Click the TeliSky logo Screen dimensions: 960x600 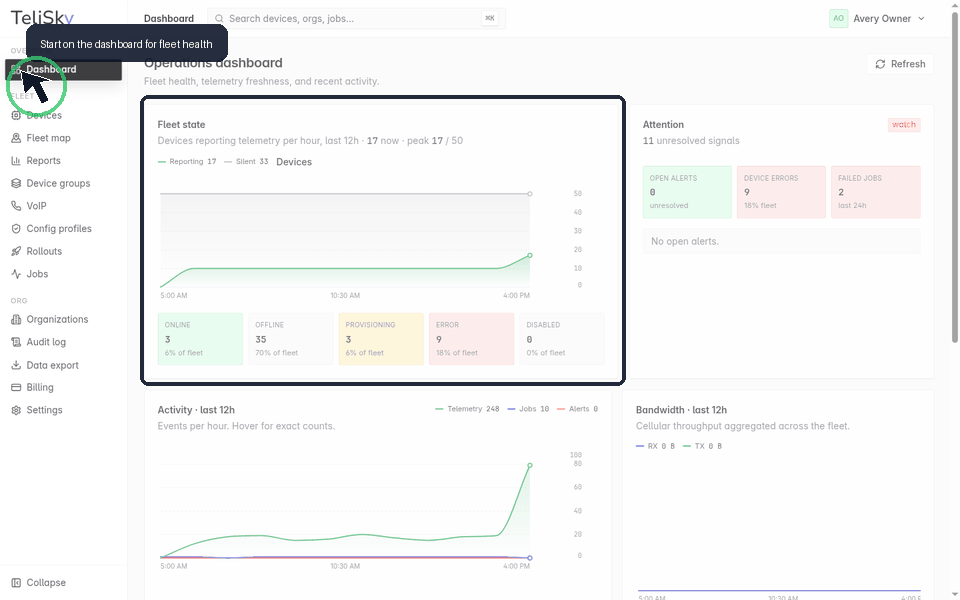click(42, 18)
